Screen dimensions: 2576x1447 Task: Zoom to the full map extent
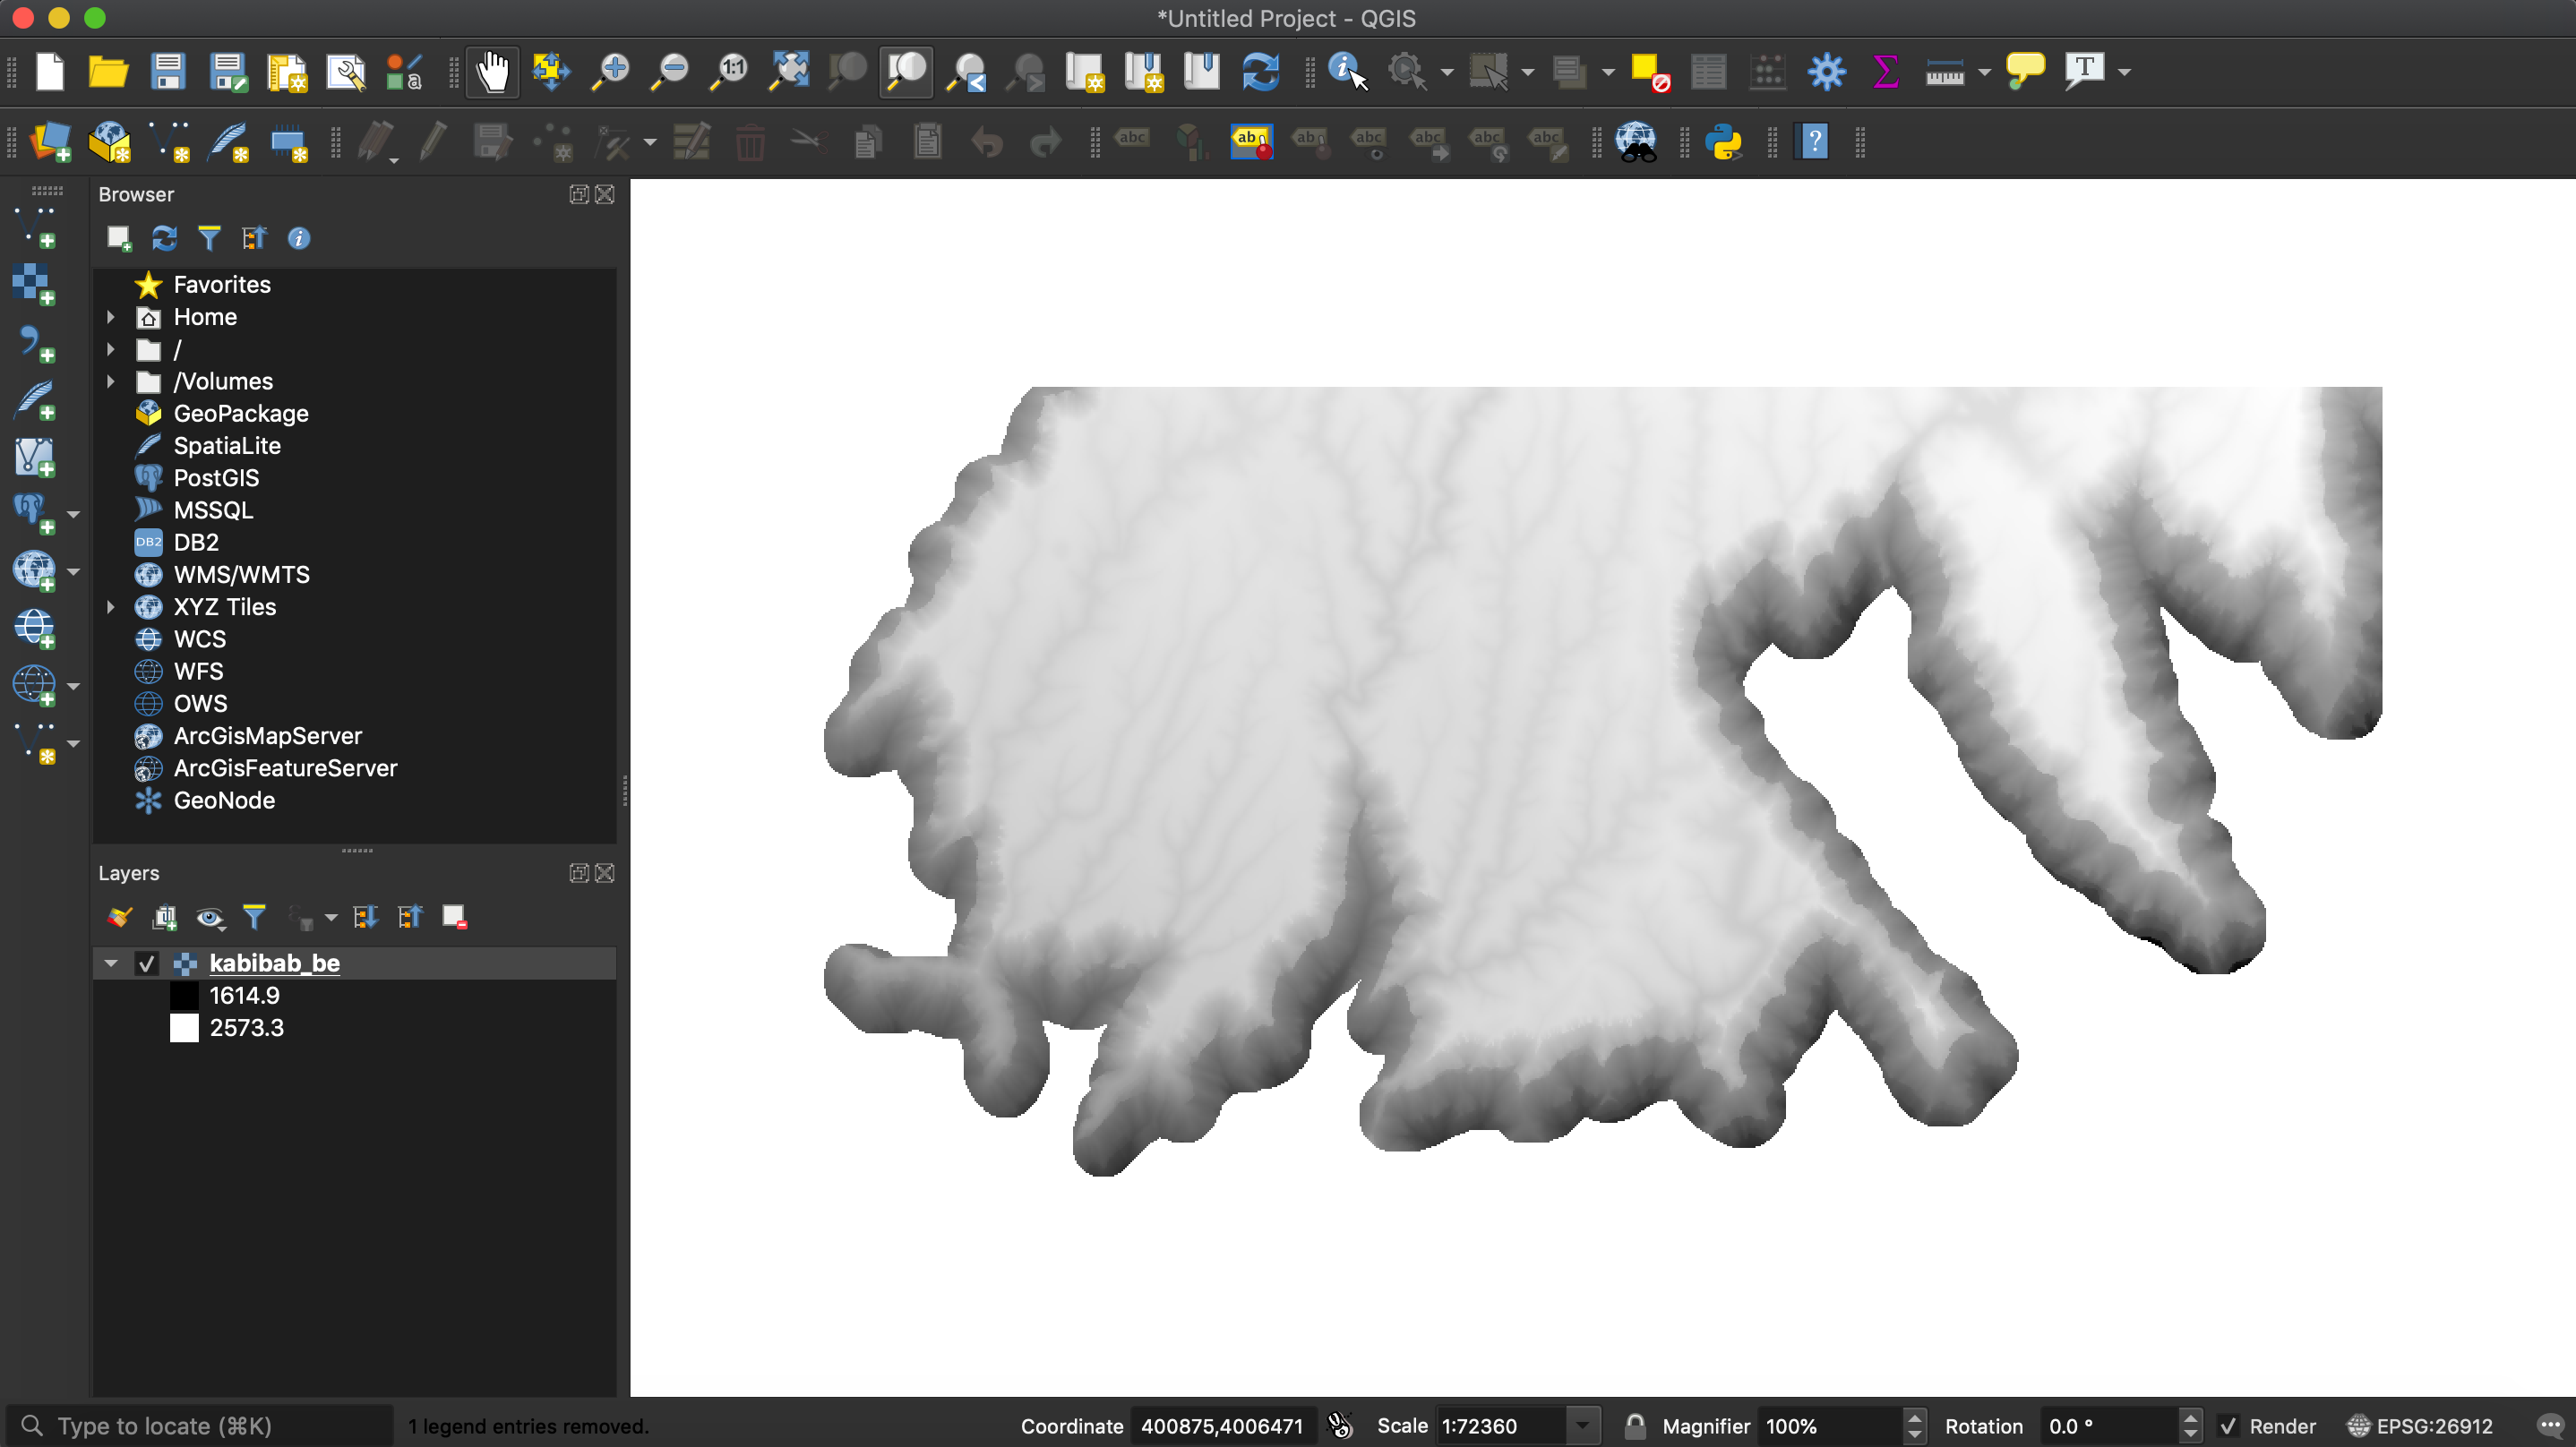pyautogui.click(x=788, y=71)
